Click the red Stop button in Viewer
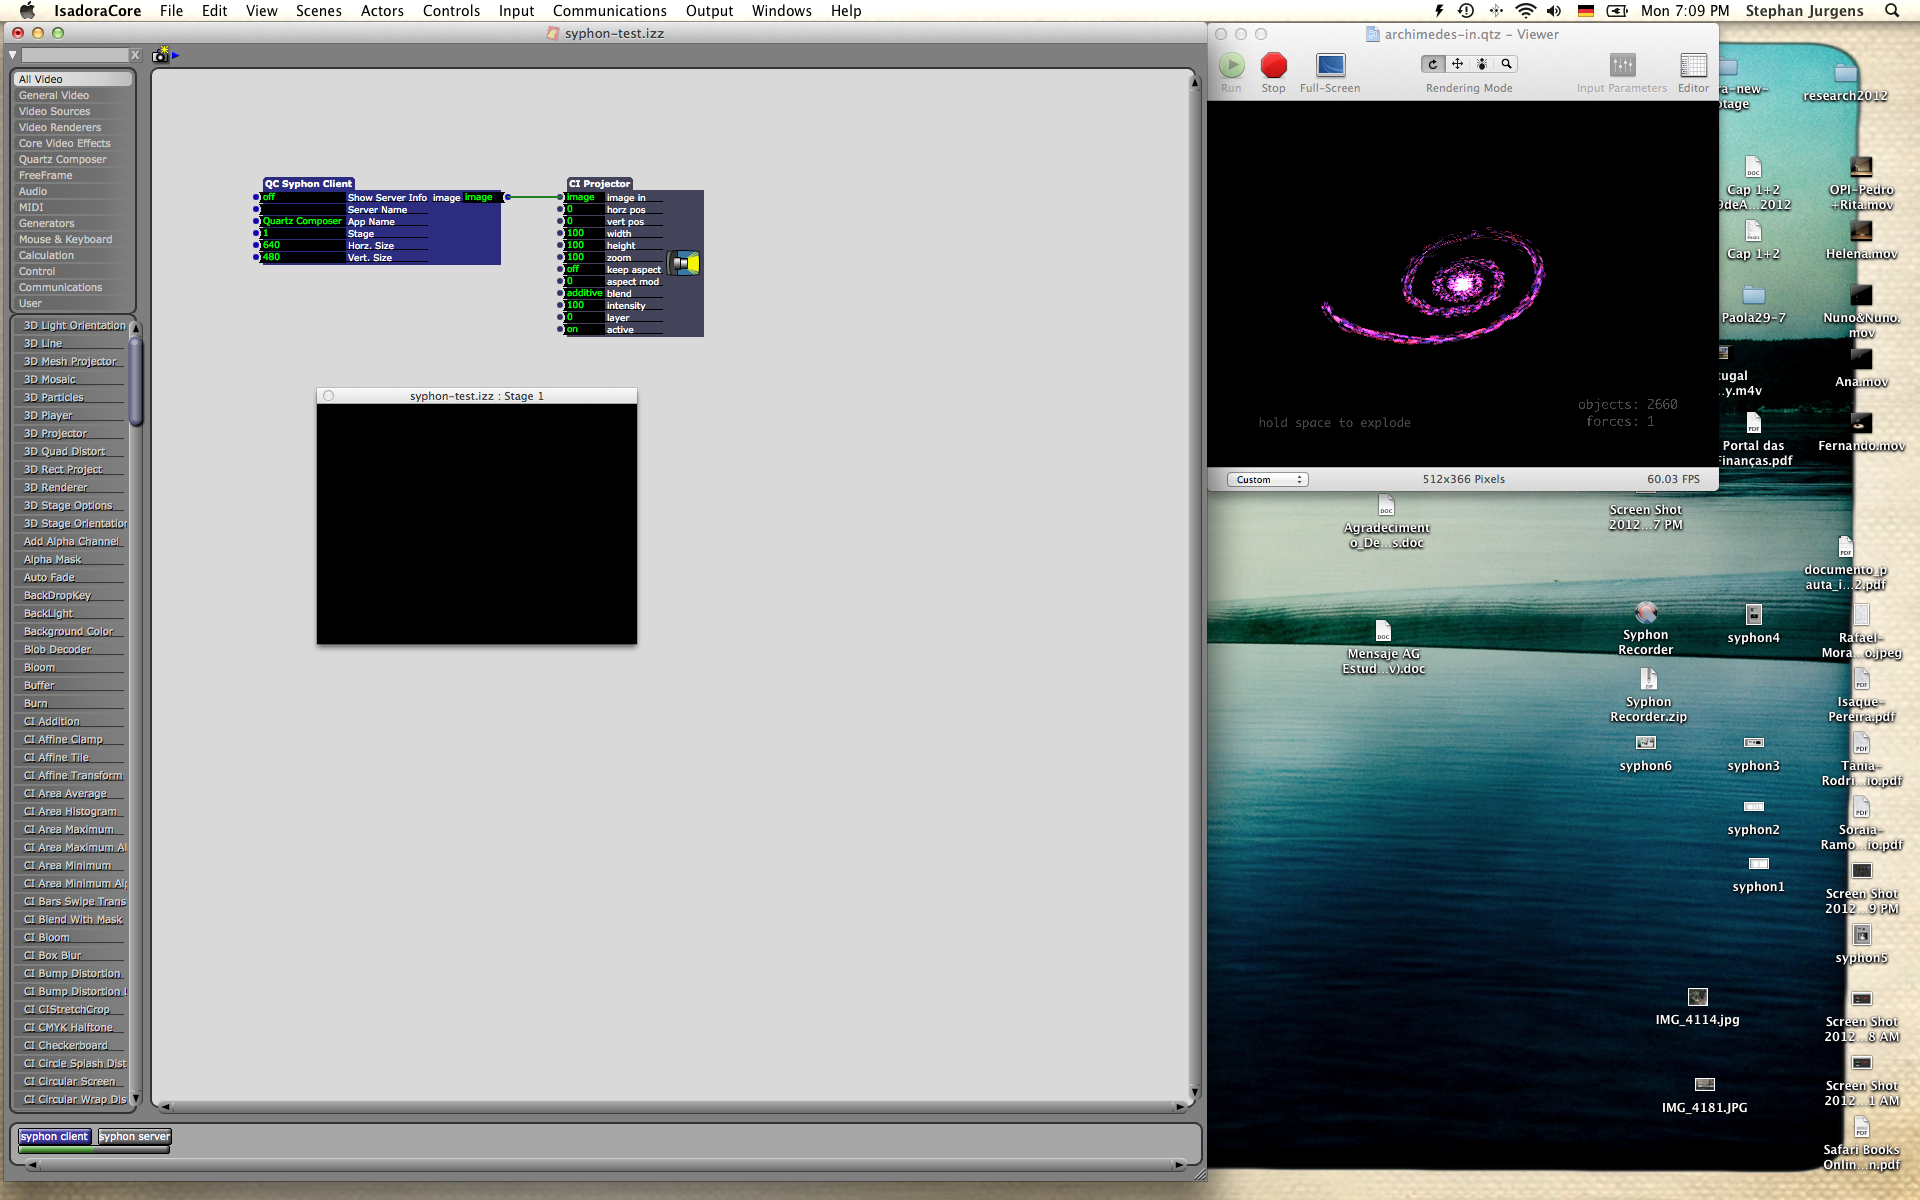The image size is (1920, 1200). [1273, 66]
